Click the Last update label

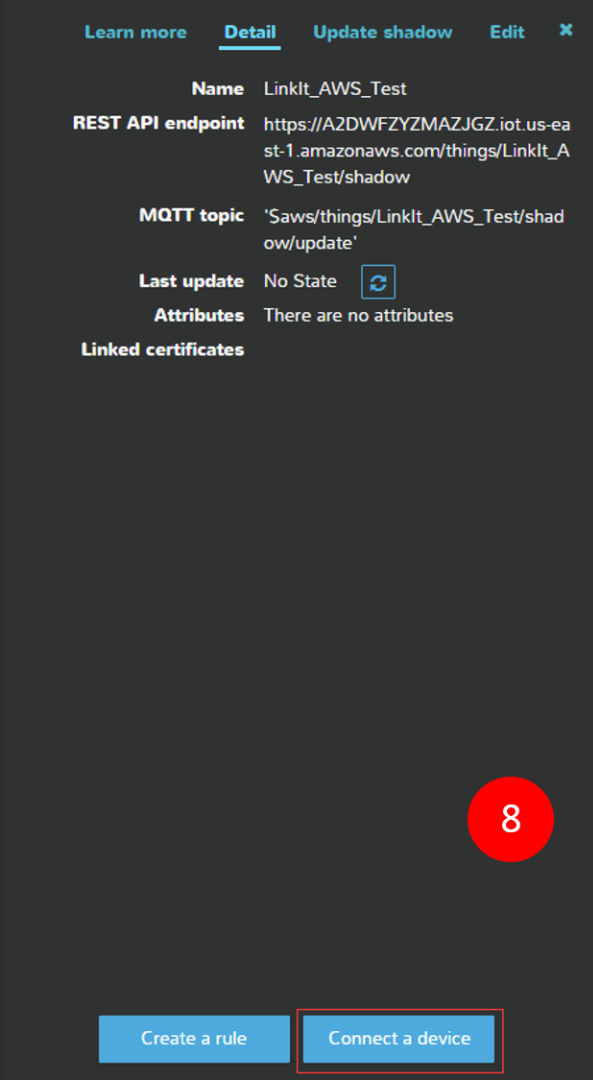pyautogui.click(x=191, y=281)
